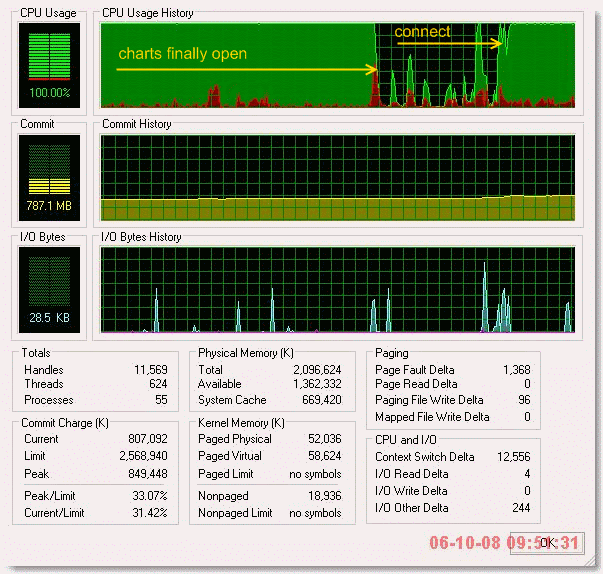Click the Commit Charge (K) group heading
Image resolution: width=603 pixels, height=574 pixels.
point(65,423)
